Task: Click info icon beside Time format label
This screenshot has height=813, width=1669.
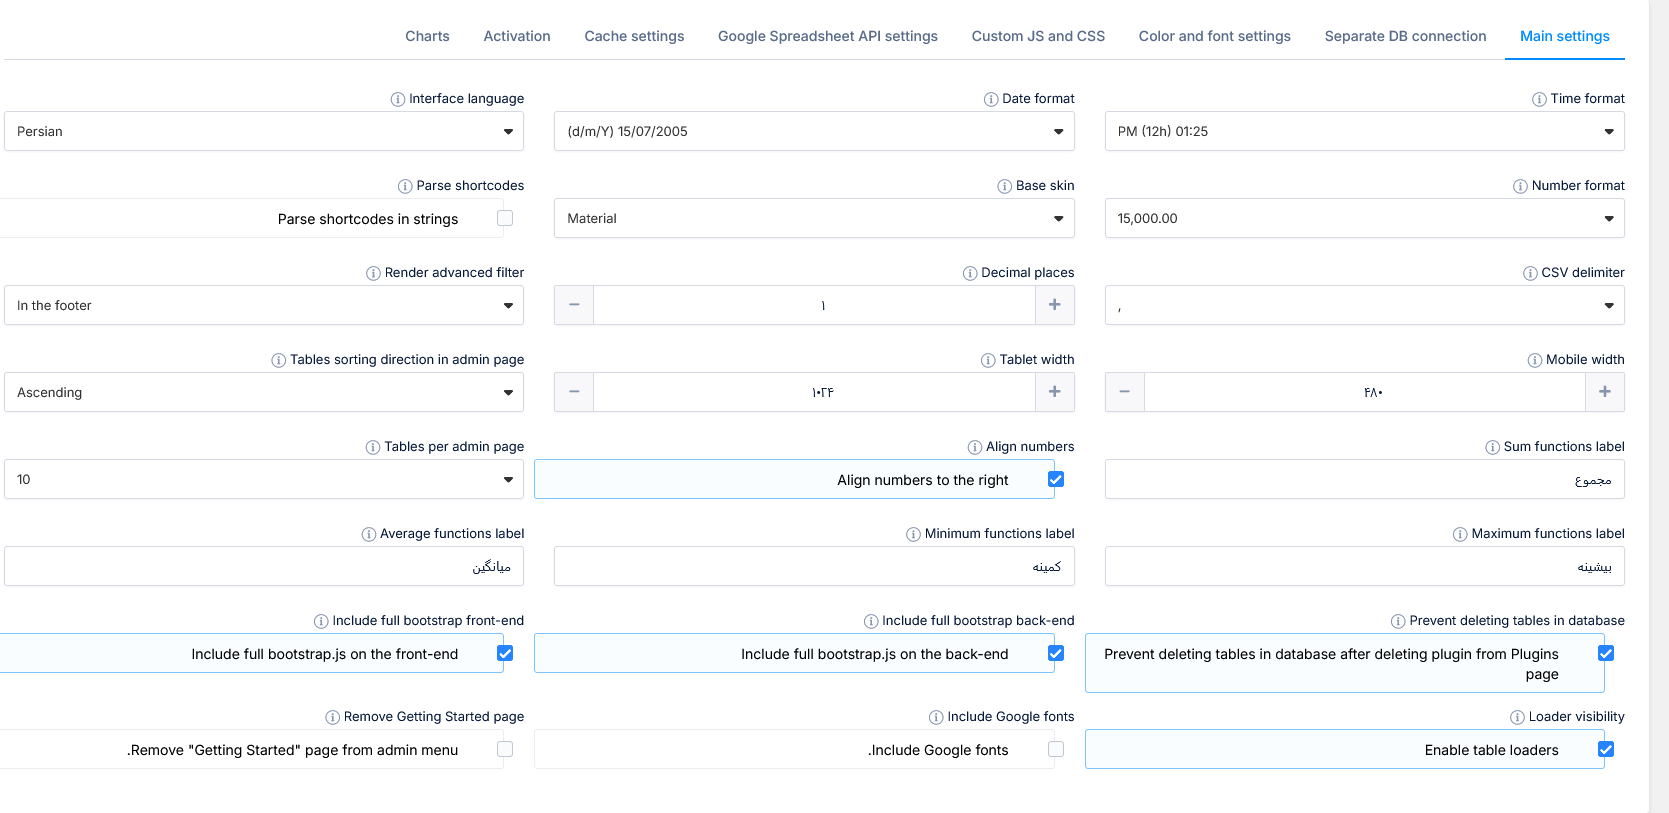Action: pyautogui.click(x=1539, y=99)
